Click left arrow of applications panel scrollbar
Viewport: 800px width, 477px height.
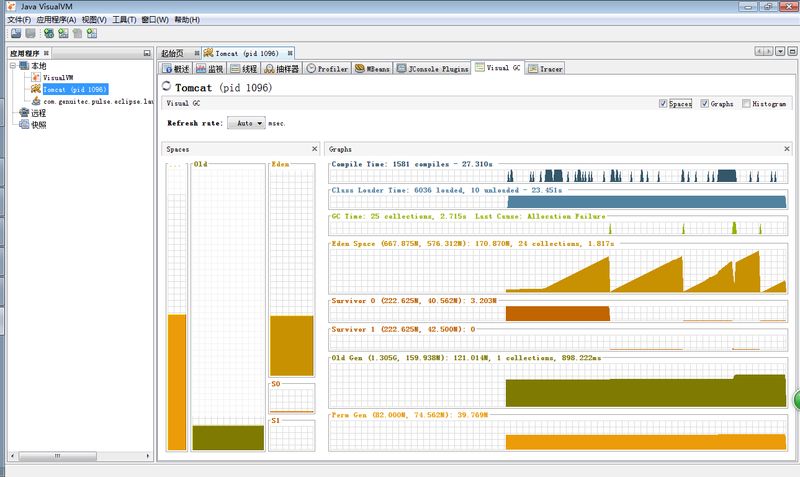pos(13,456)
